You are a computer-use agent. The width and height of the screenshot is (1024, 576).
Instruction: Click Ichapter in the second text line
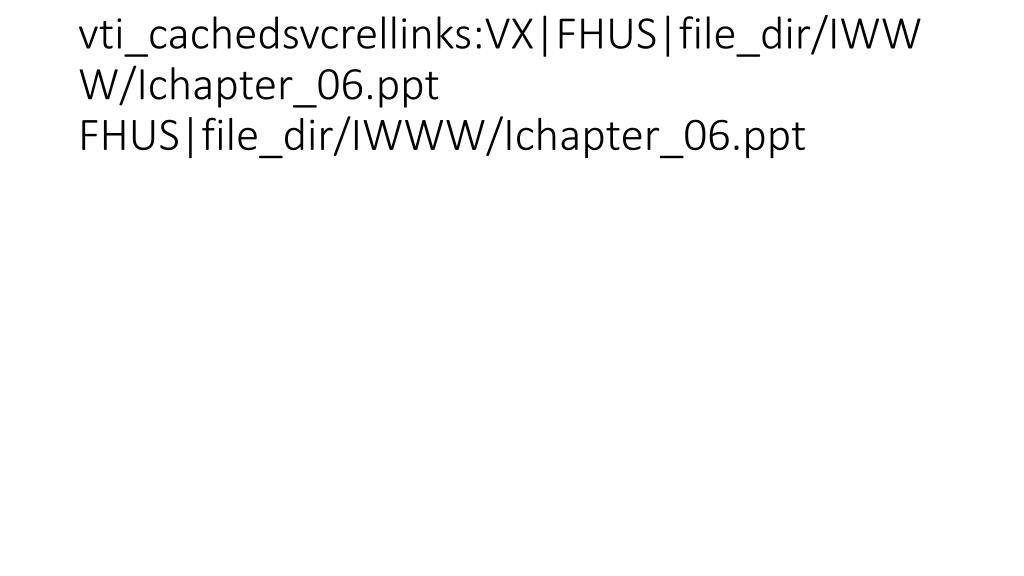(x=214, y=86)
